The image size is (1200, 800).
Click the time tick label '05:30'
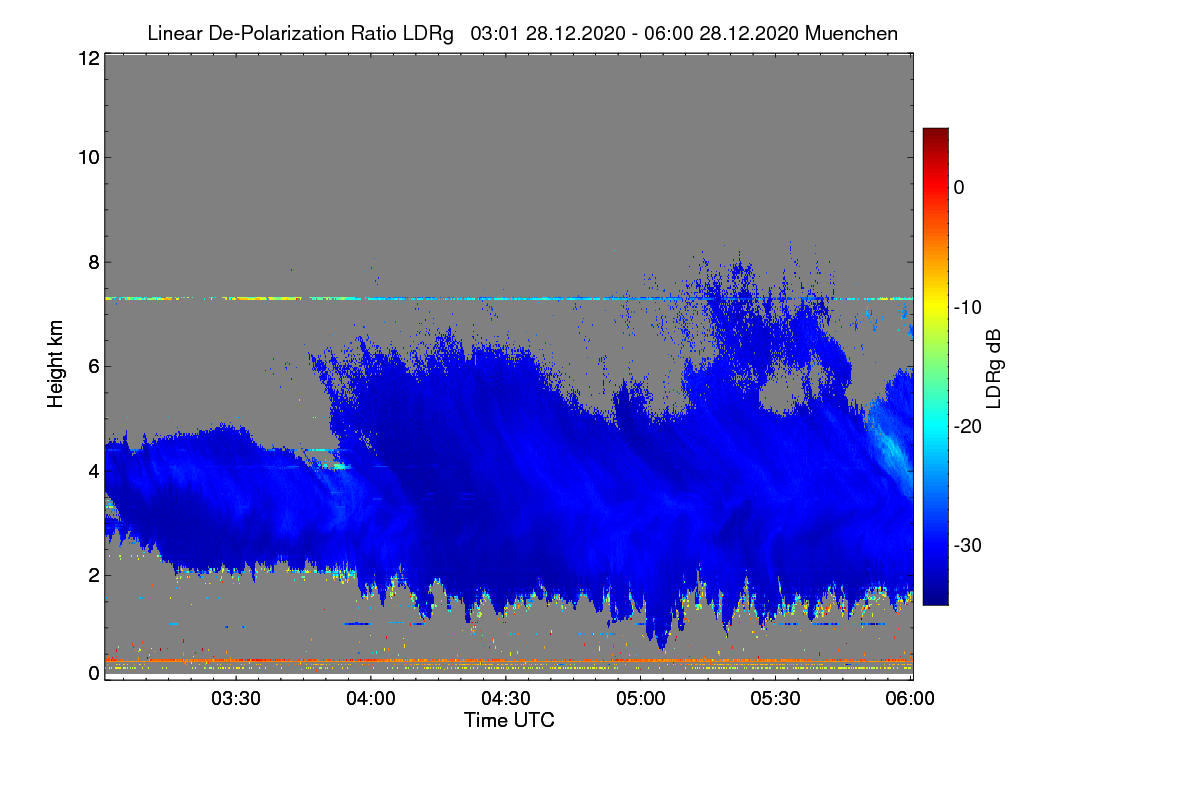[x=776, y=699]
